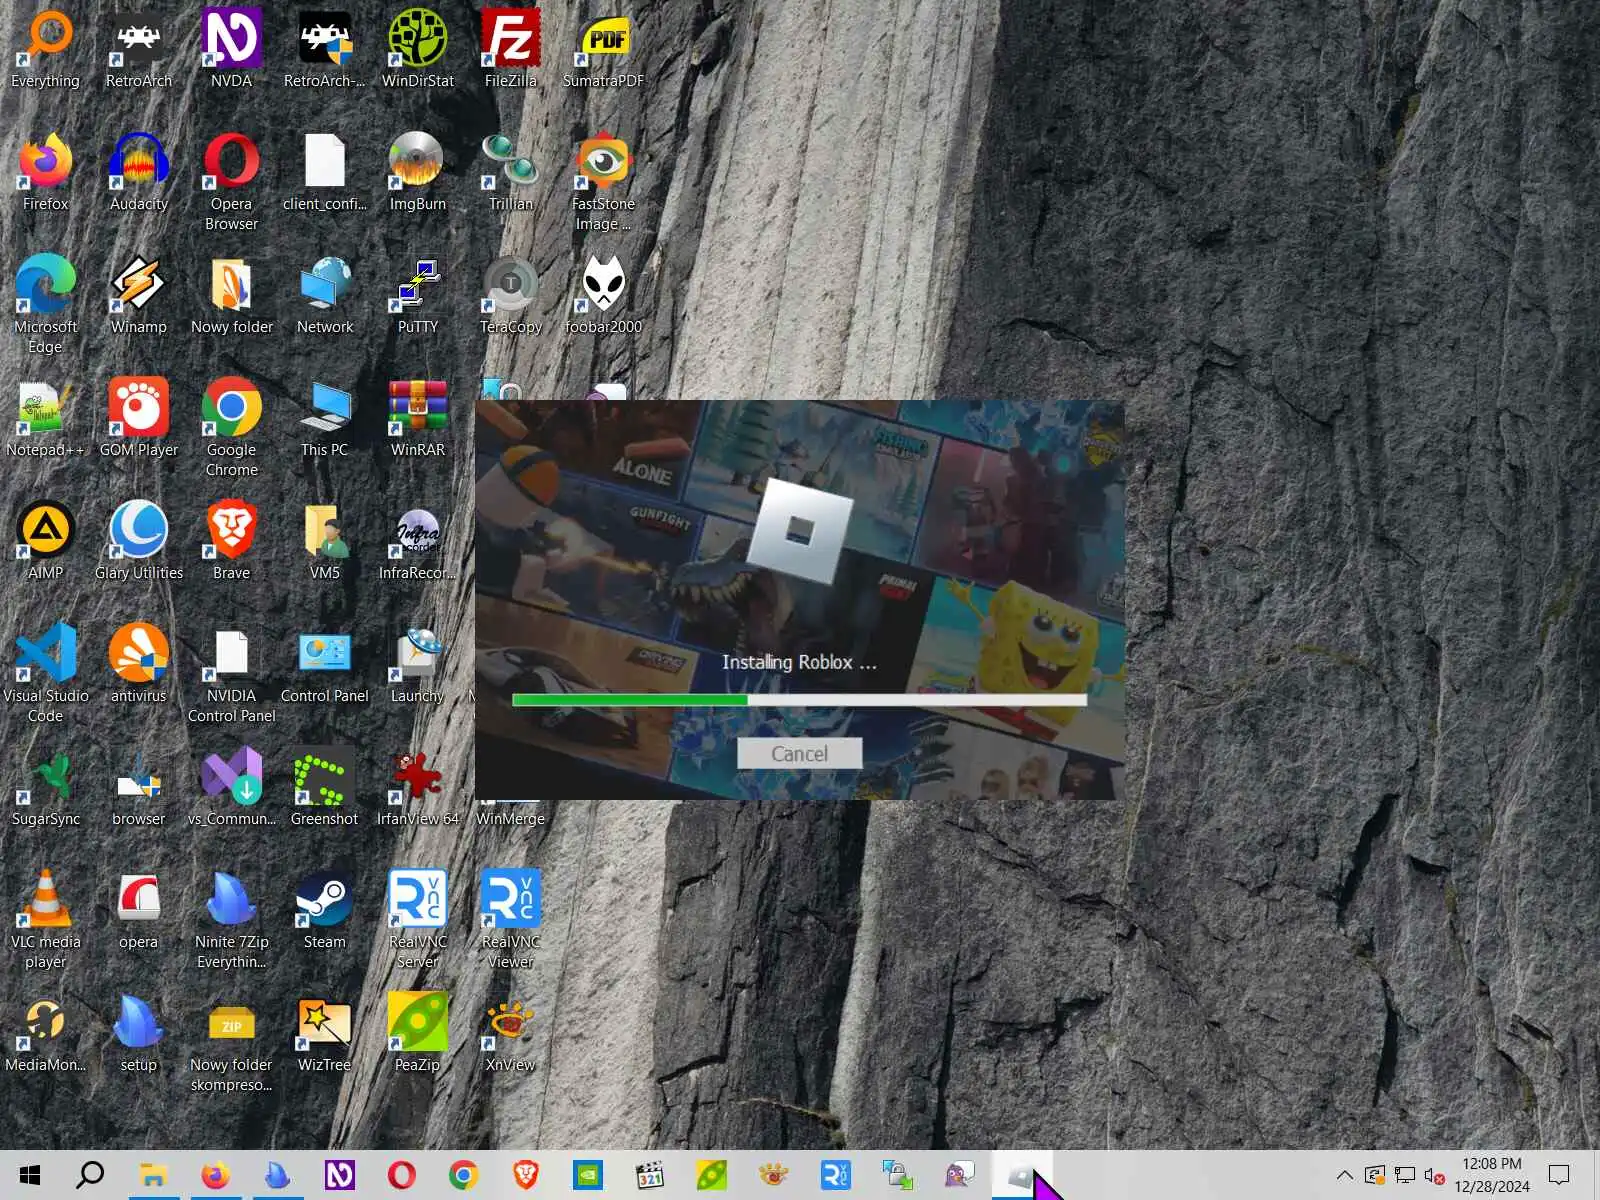The width and height of the screenshot is (1600, 1200).
Task: Select the client_confi... file on desktop
Action: (x=324, y=172)
